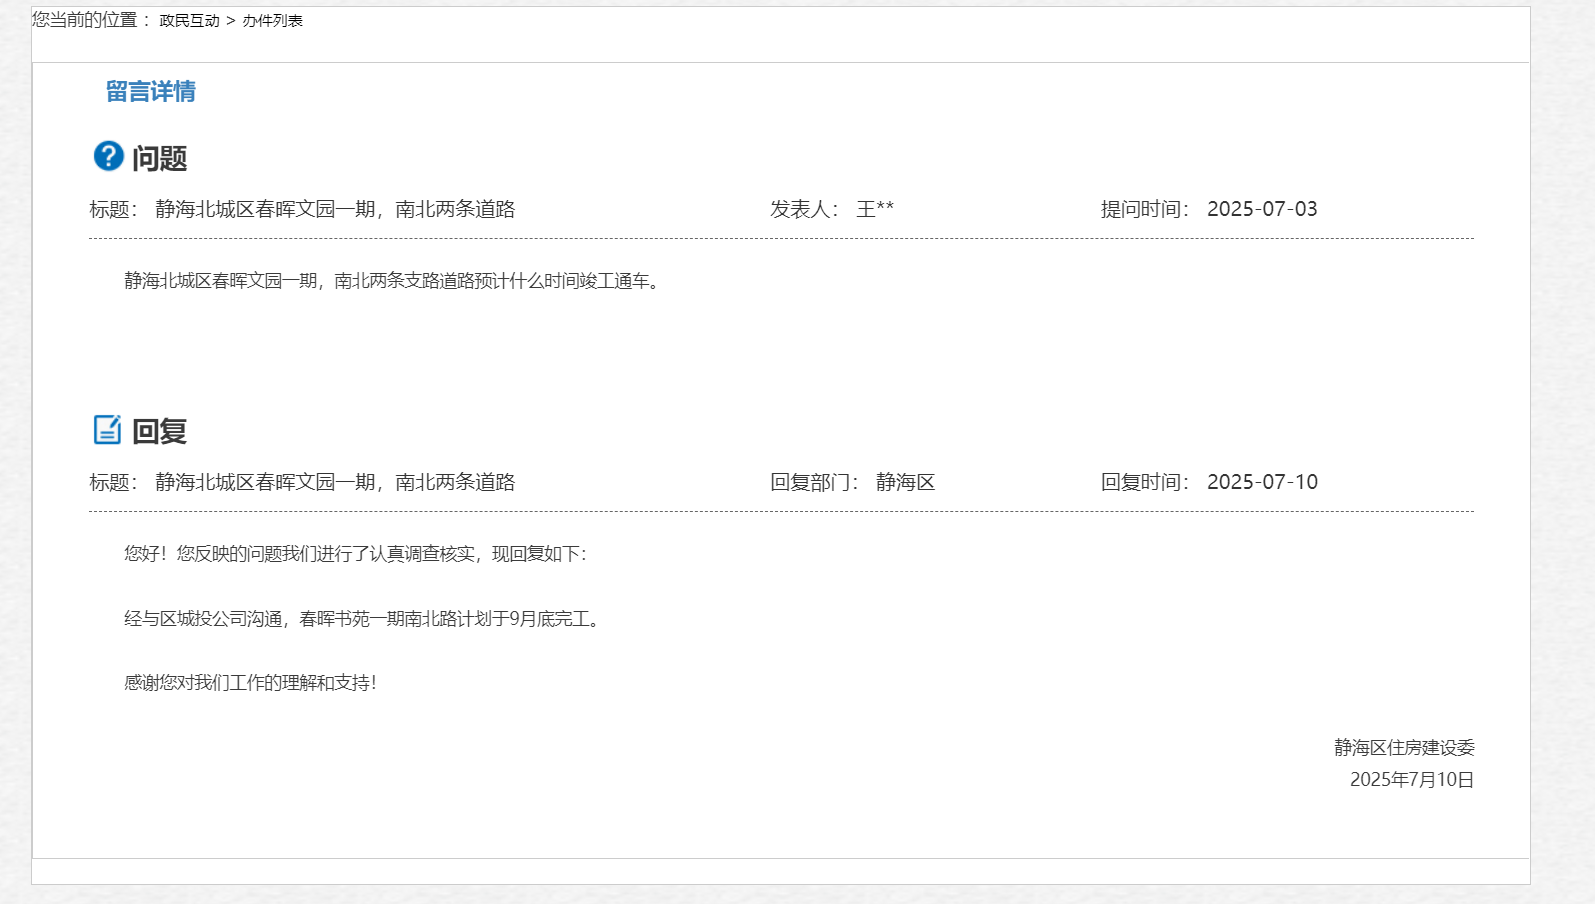
Task: Click the question date 2025-07-03
Action: coord(1262,209)
